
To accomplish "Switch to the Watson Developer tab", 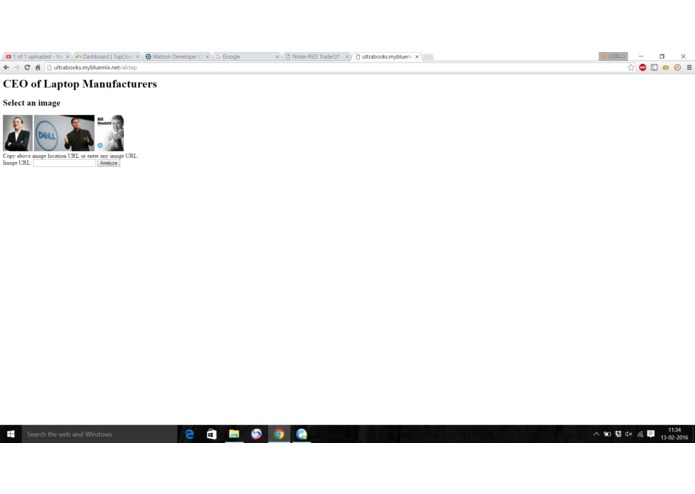I will coord(175,57).
